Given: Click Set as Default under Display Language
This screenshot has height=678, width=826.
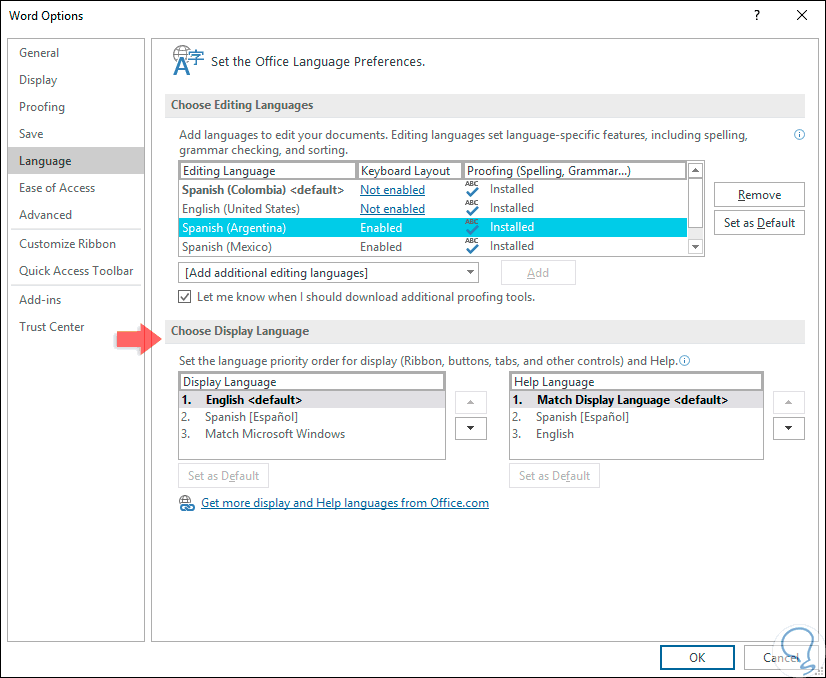Looking at the screenshot, I should 223,476.
